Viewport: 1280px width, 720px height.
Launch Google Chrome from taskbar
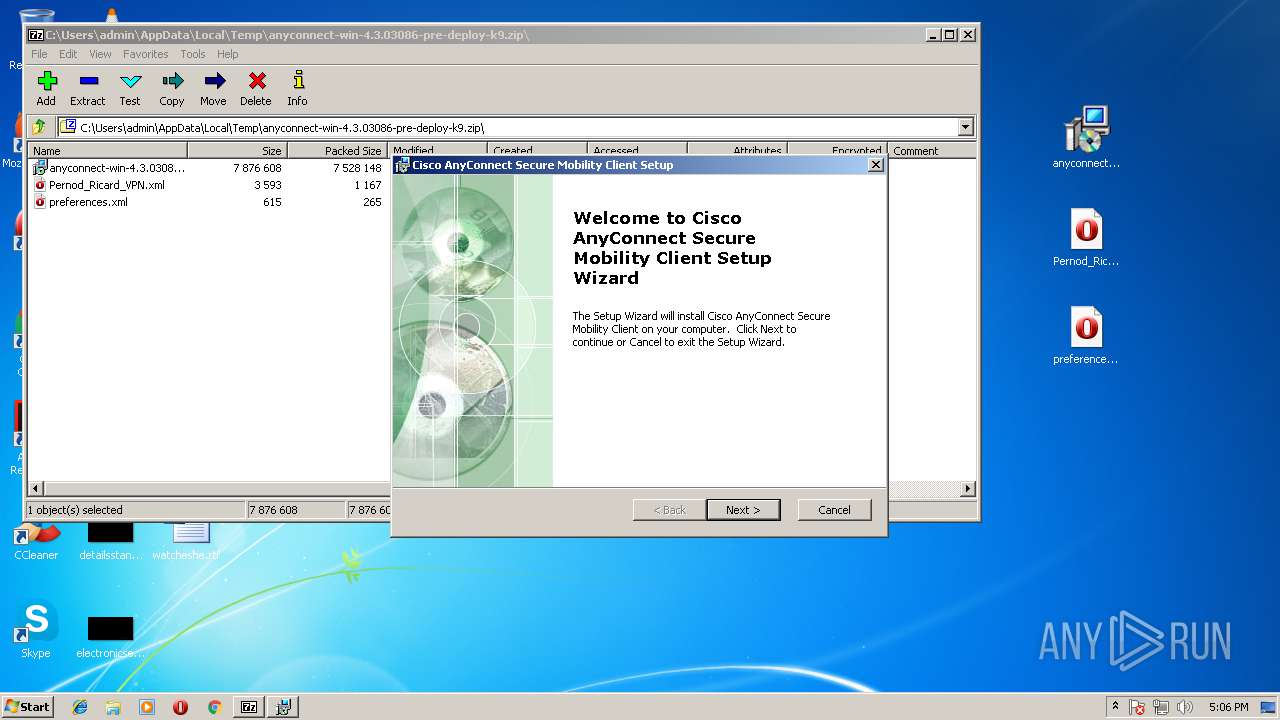[214, 707]
